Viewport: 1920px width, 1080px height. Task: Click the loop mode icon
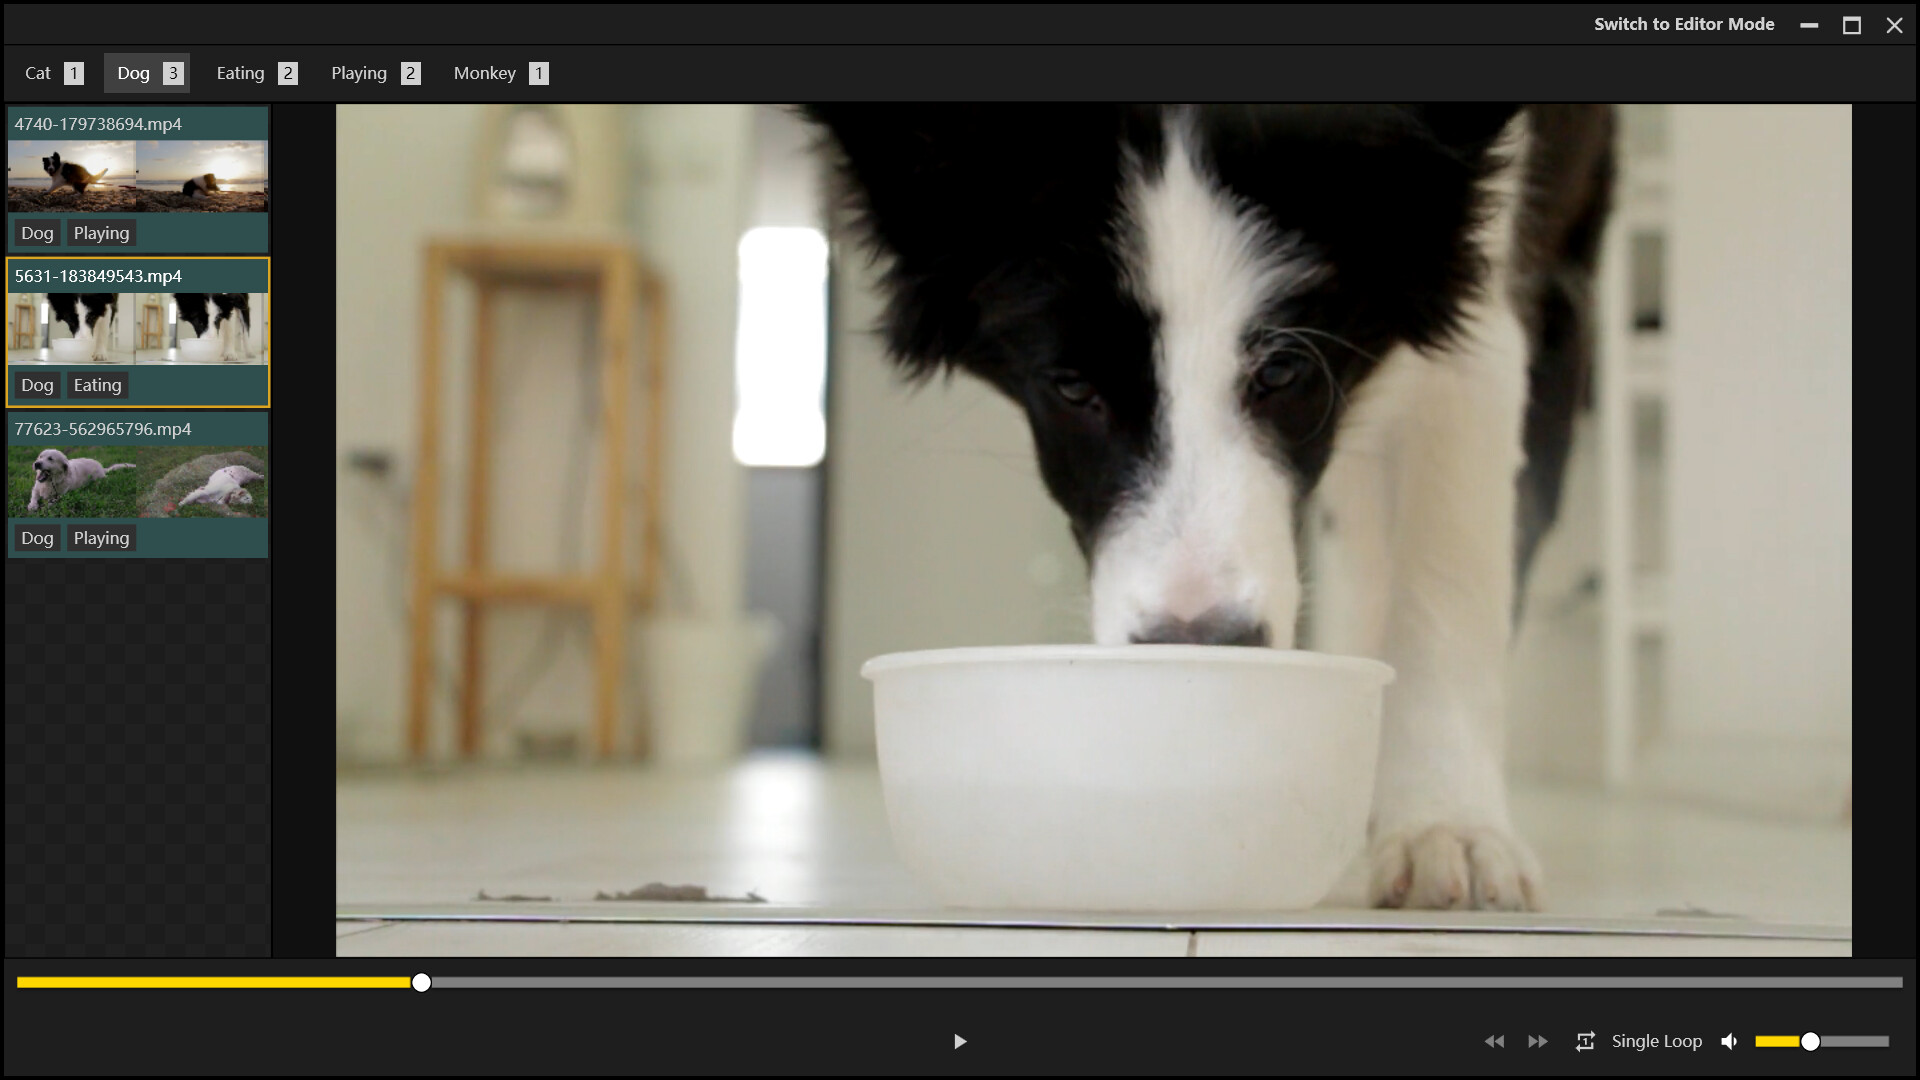[1585, 1041]
